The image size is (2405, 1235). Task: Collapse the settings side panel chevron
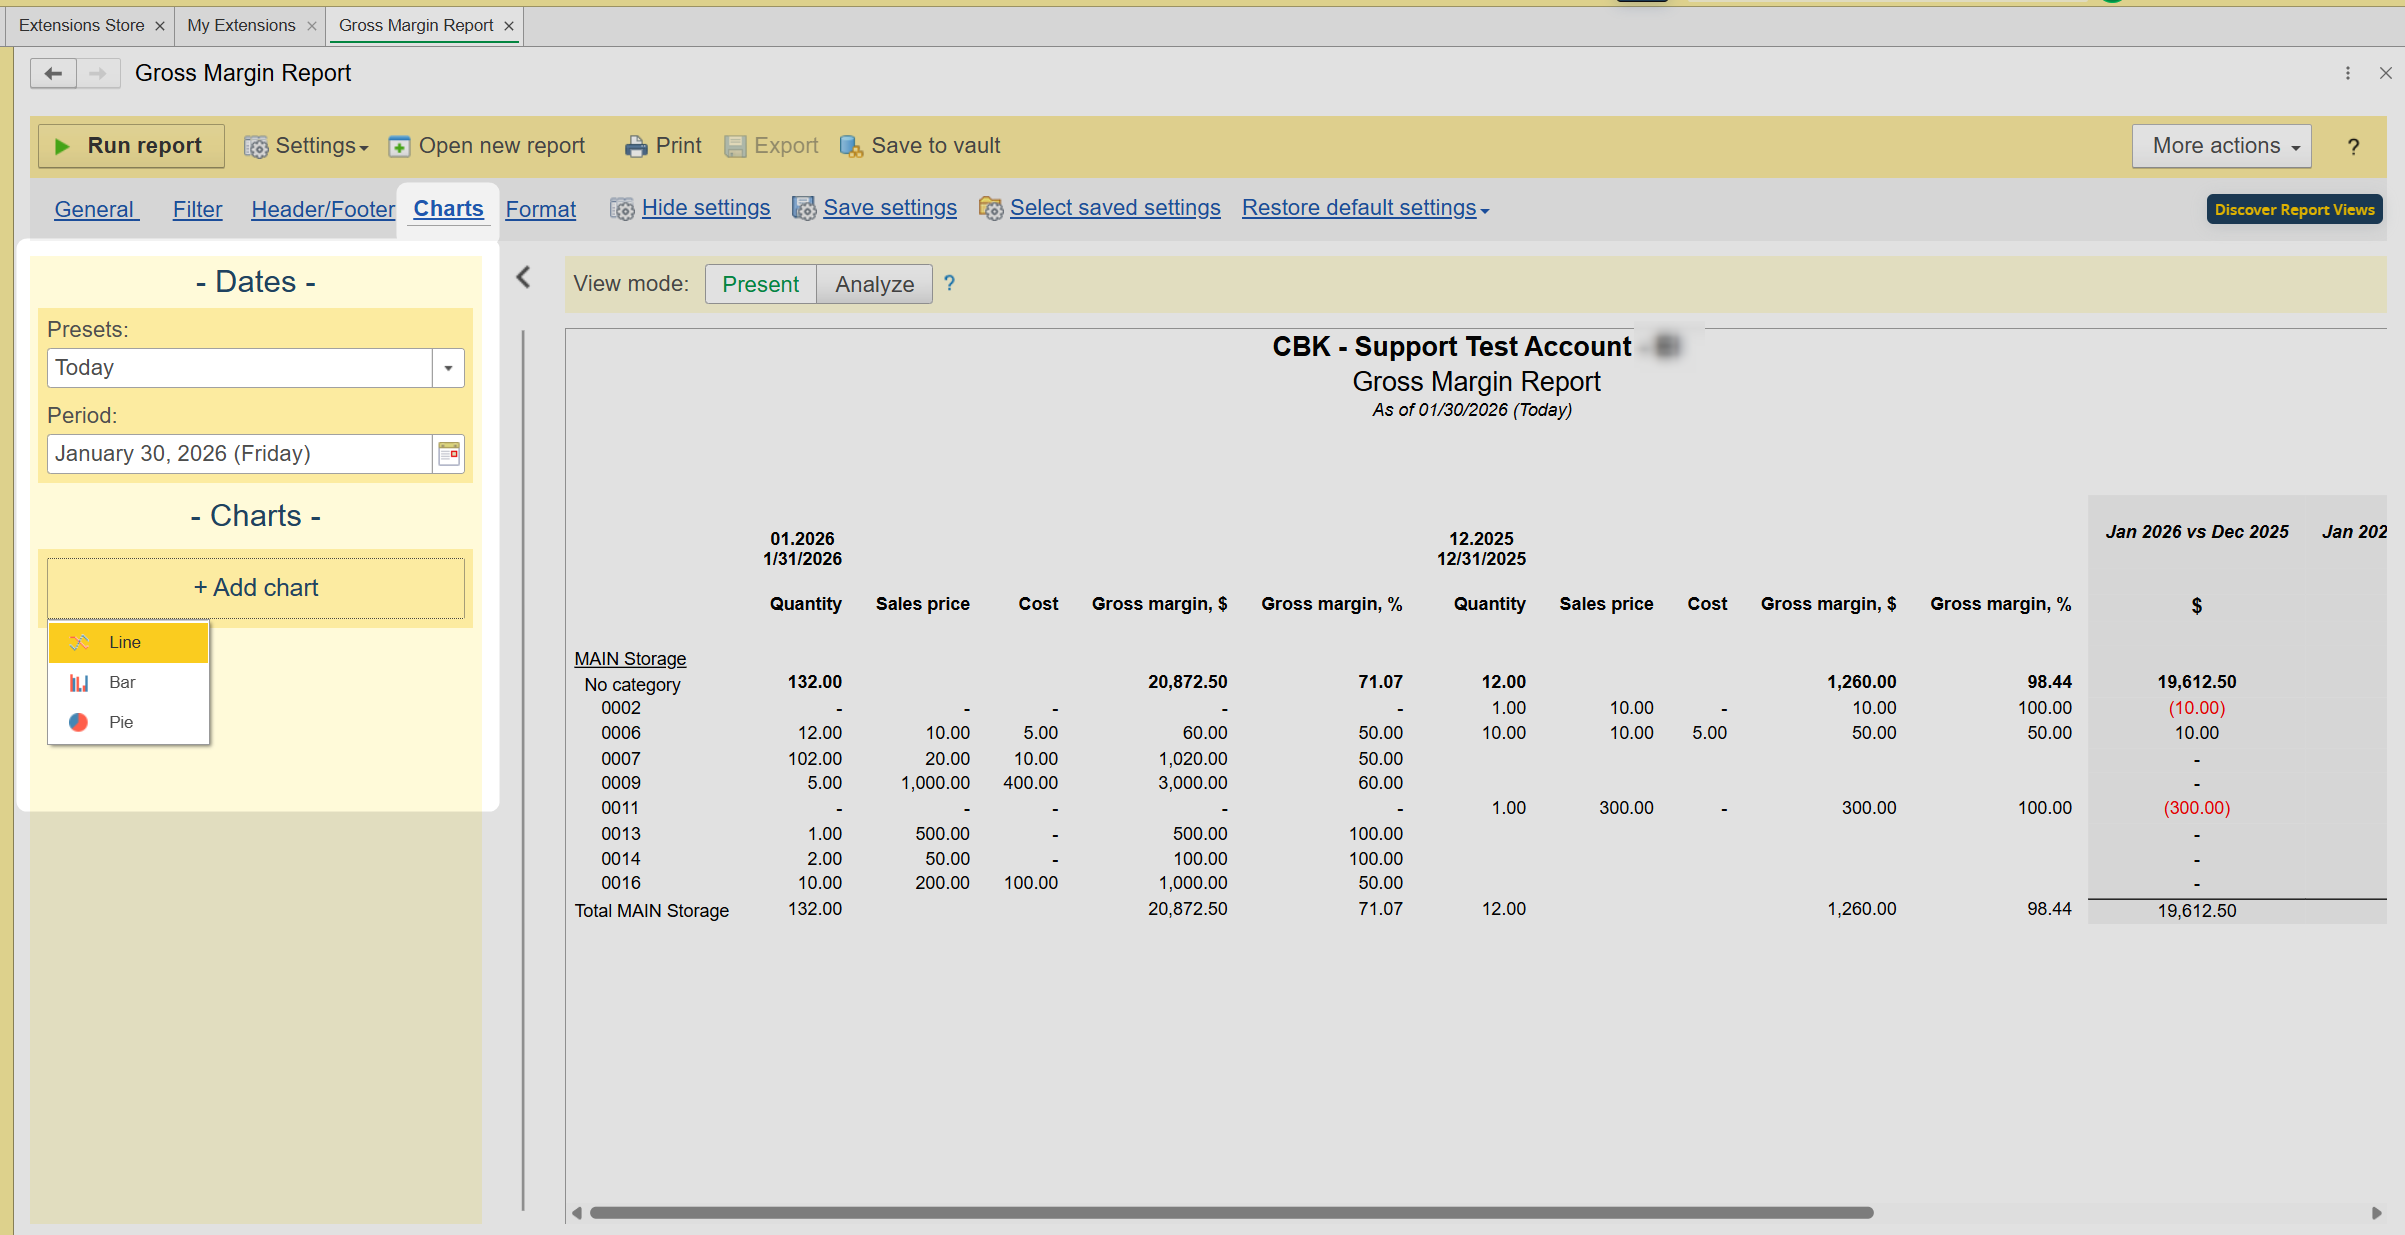[x=523, y=277]
